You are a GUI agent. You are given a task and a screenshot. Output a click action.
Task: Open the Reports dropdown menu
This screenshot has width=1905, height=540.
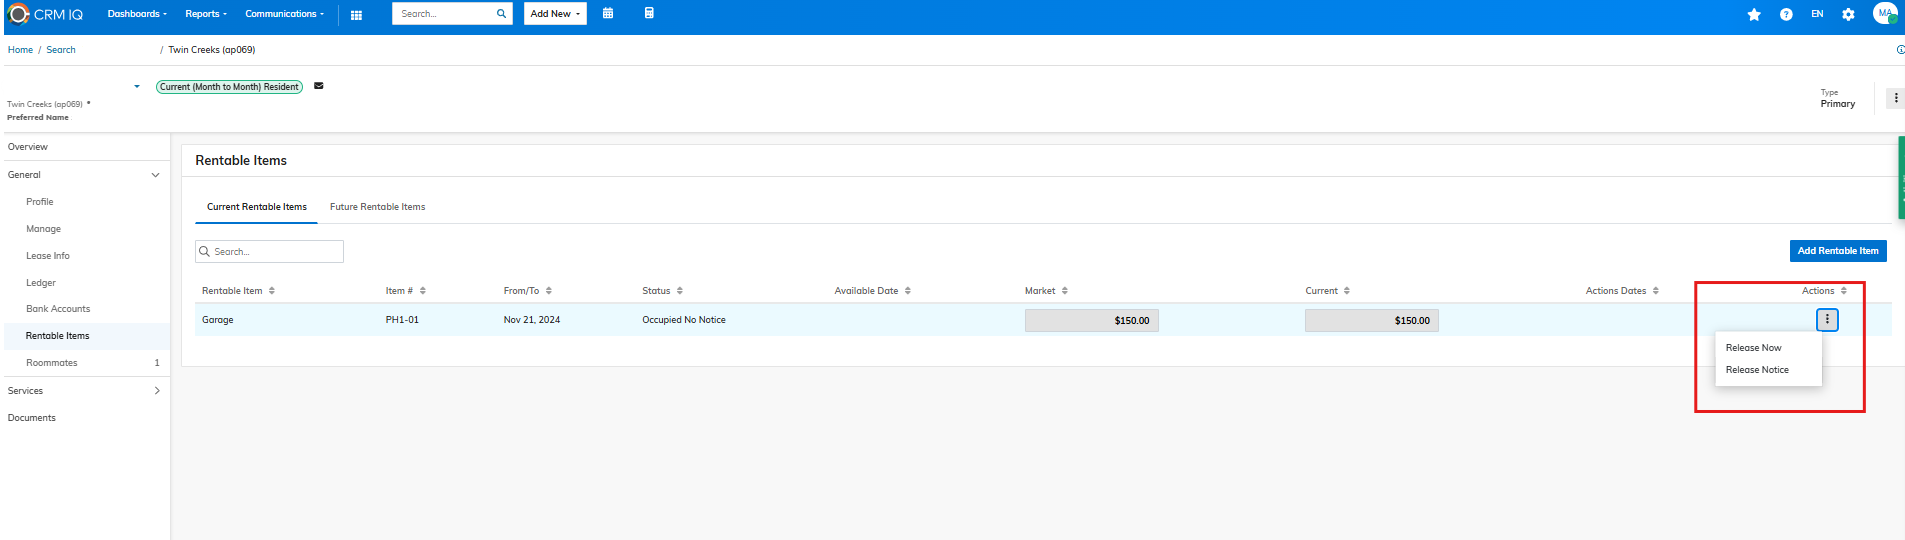206,14
